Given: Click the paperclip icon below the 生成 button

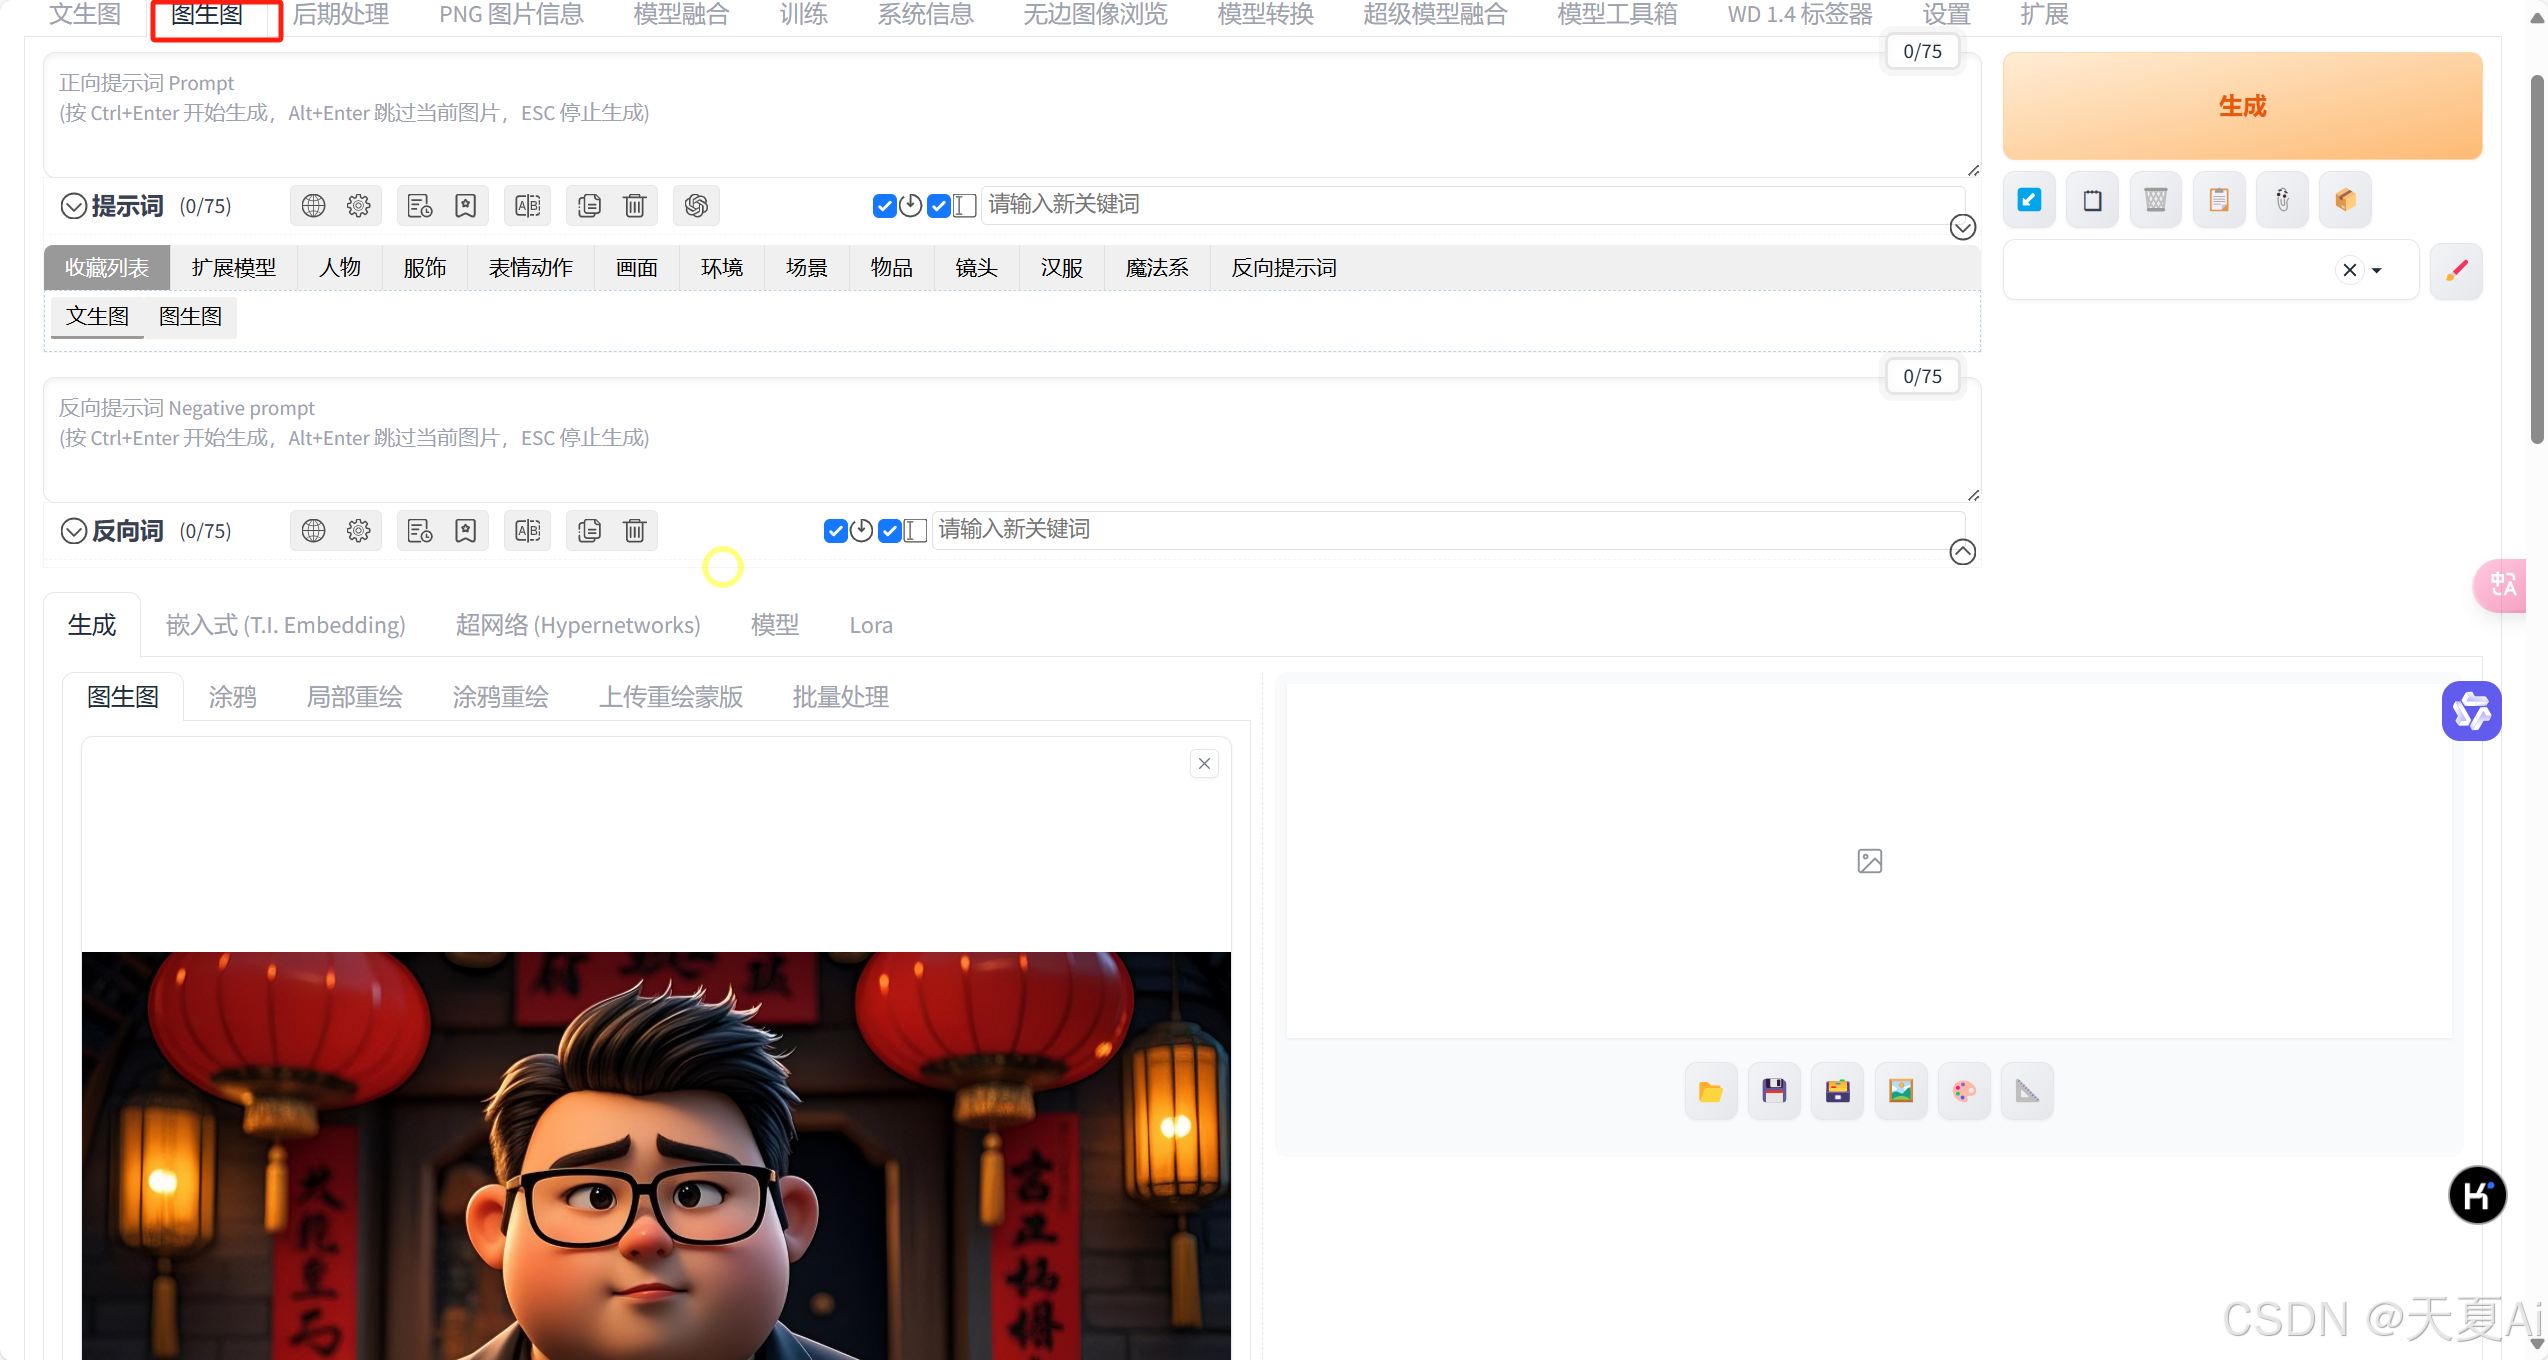Looking at the screenshot, I should [2282, 200].
